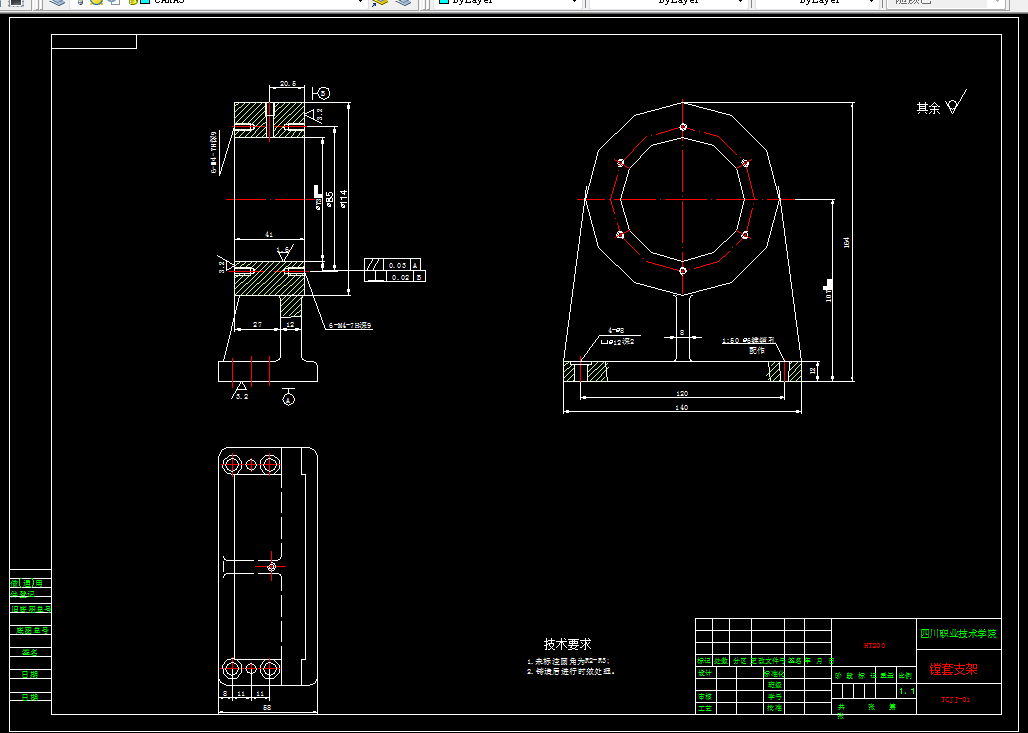This screenshot has height=733, width=1028.
Task: Select the 工艺 title block label
Action: [x=705, y=709]
